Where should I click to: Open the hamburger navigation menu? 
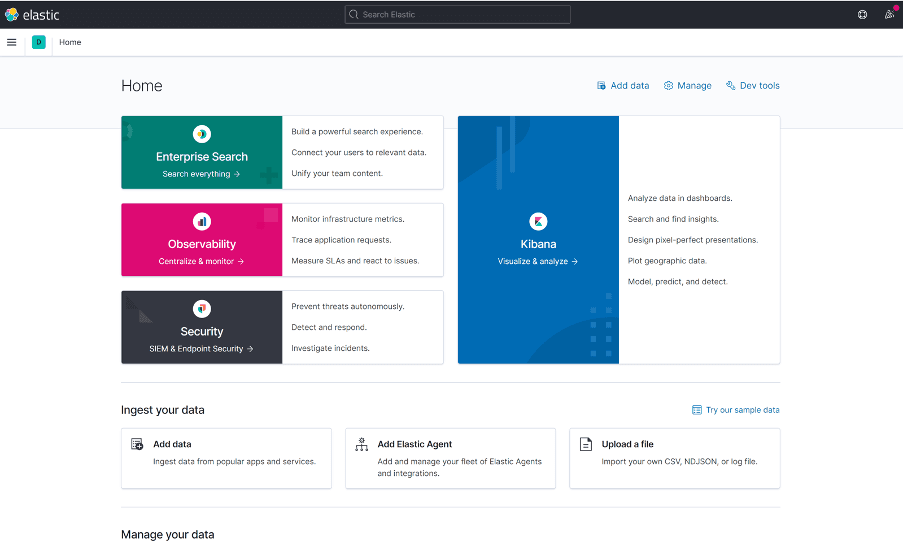[12, 42]
